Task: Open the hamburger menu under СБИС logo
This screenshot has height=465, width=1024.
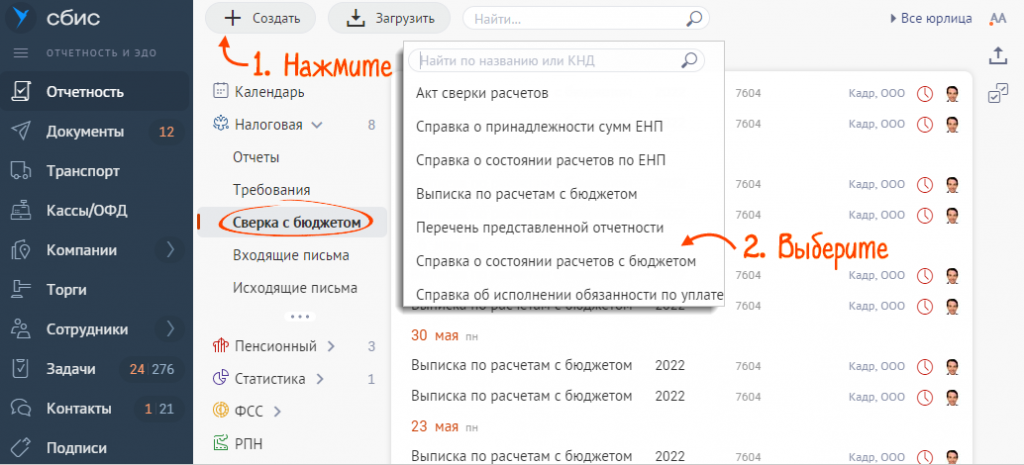Action: tap(21, 53)
